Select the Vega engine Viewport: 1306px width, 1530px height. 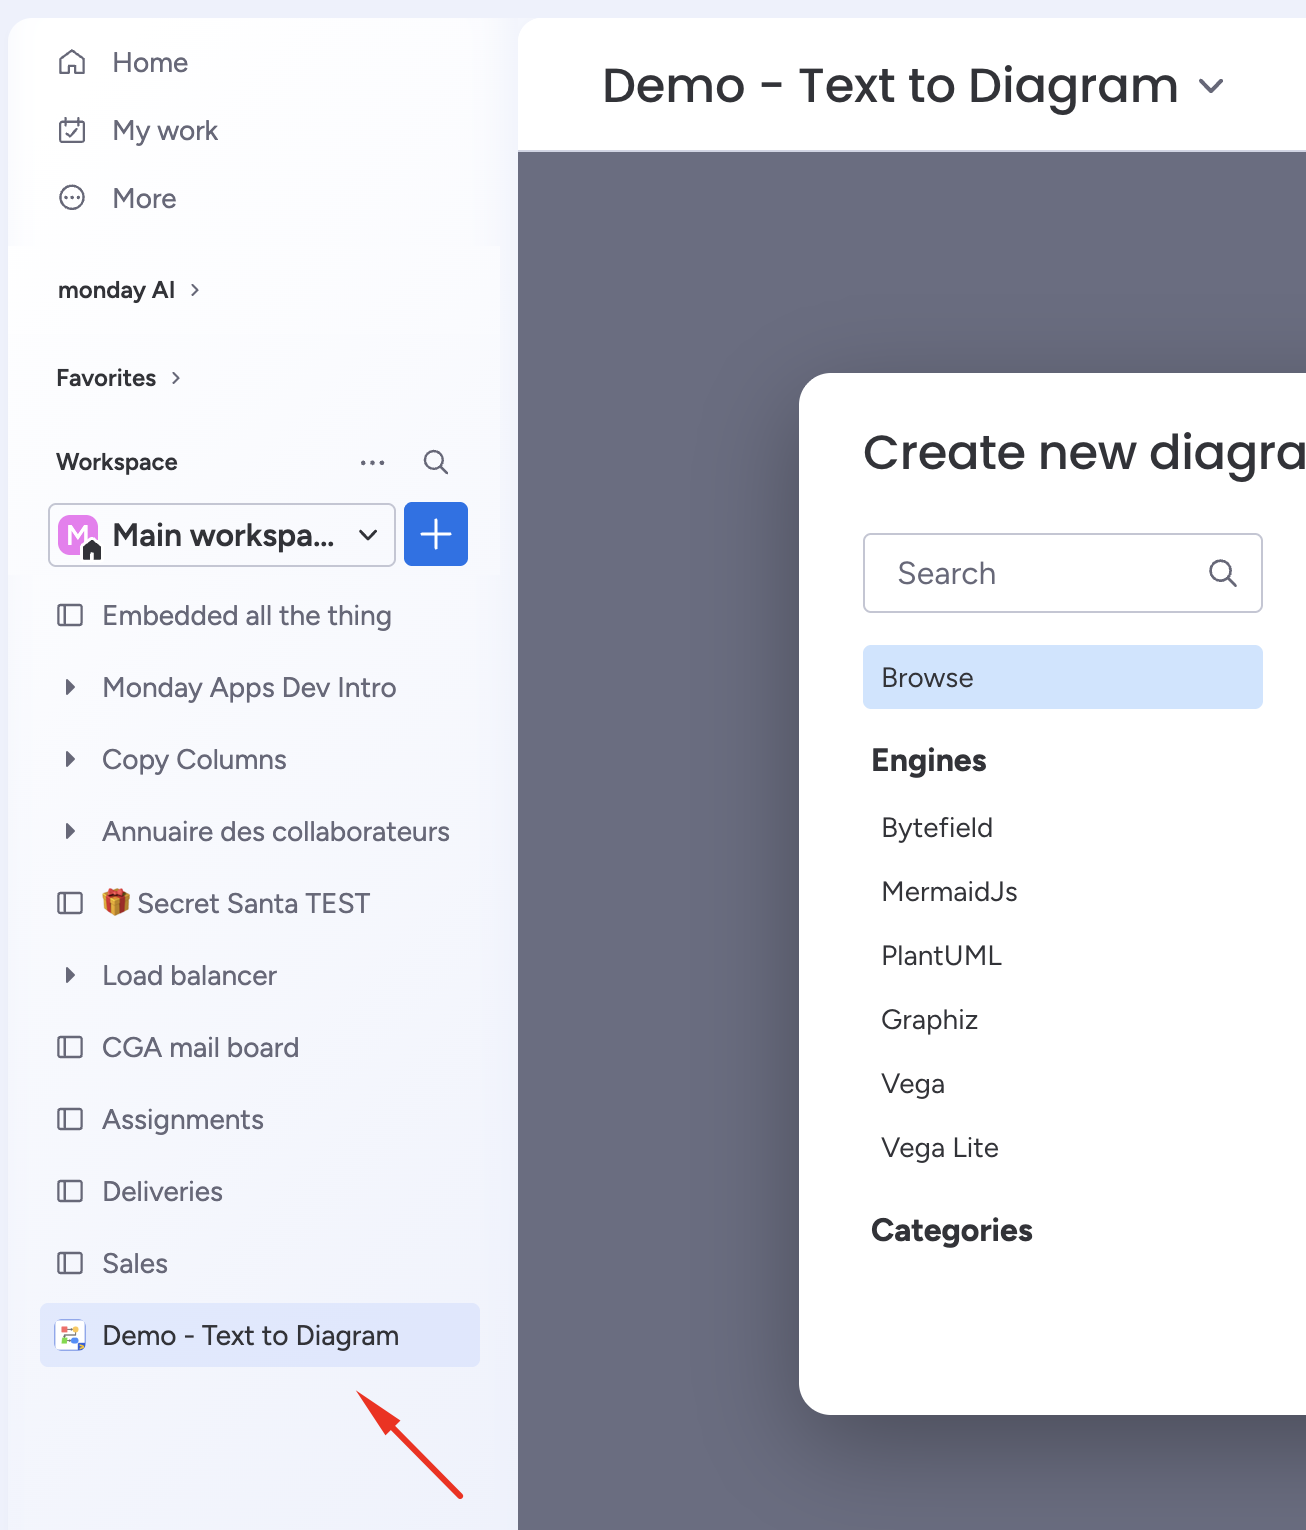point(913,1084)
